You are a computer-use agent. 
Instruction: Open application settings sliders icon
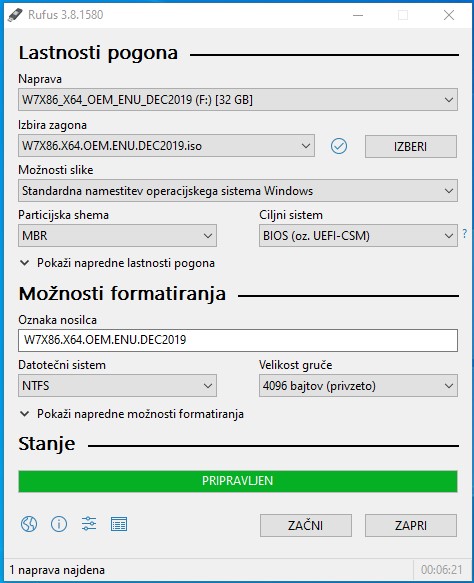click(89, 524)
